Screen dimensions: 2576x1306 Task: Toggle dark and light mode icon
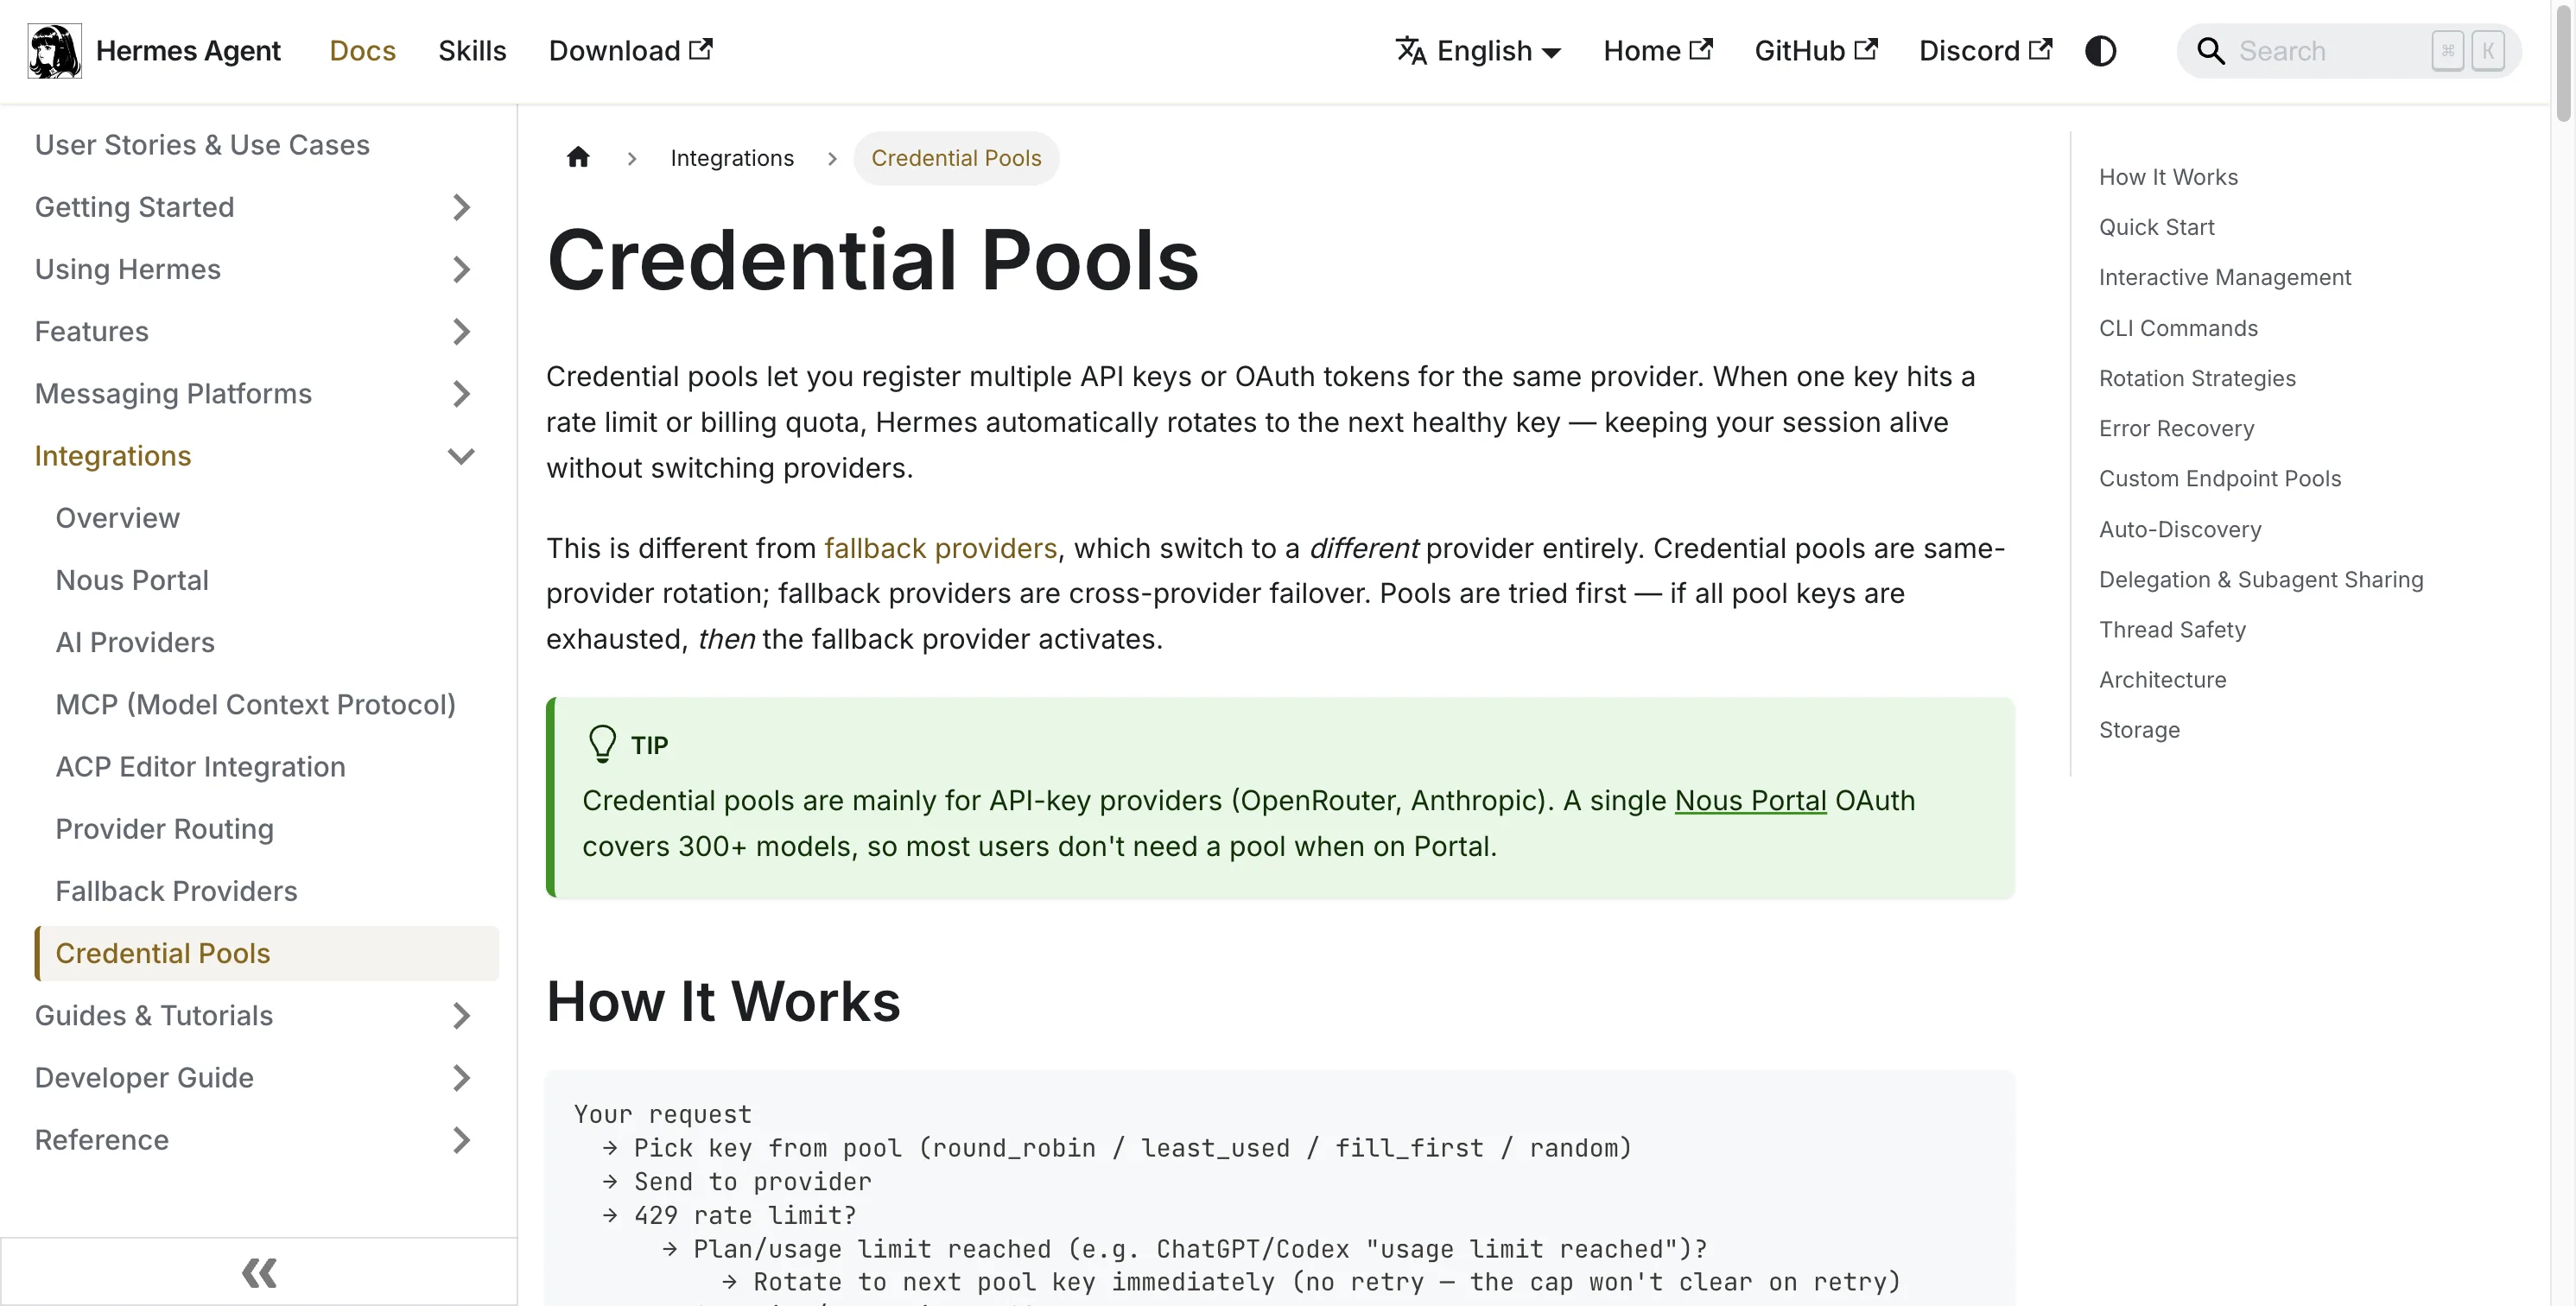2100,51
